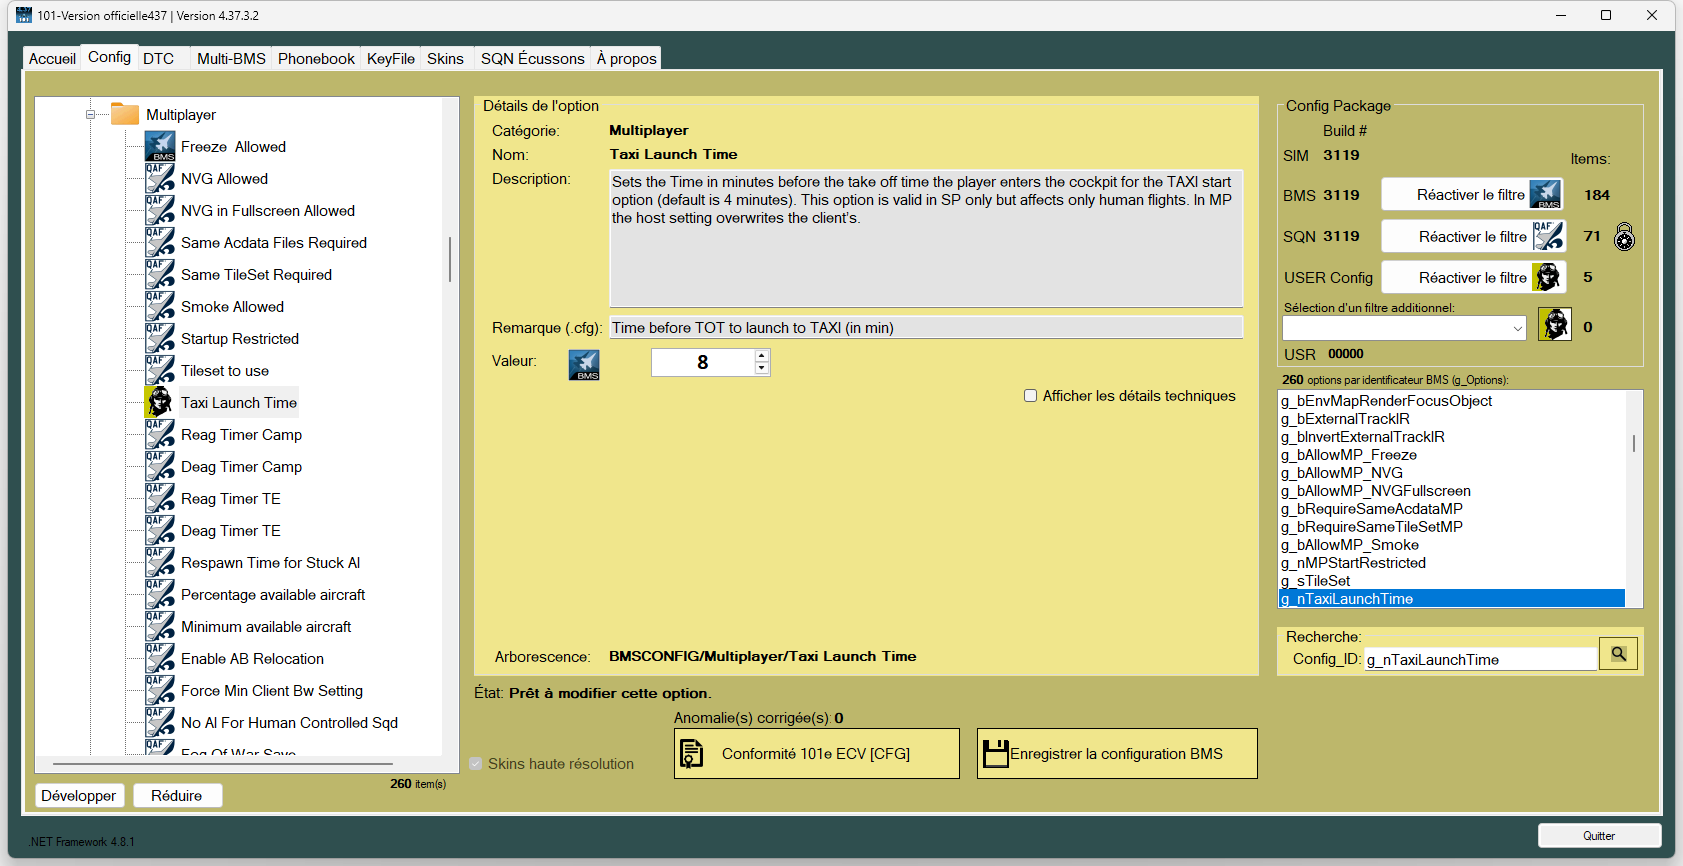Click the icon beside Force Min Client Bw Setting
The width and height of the screenshot is (1683, 866).
point(160,691)
